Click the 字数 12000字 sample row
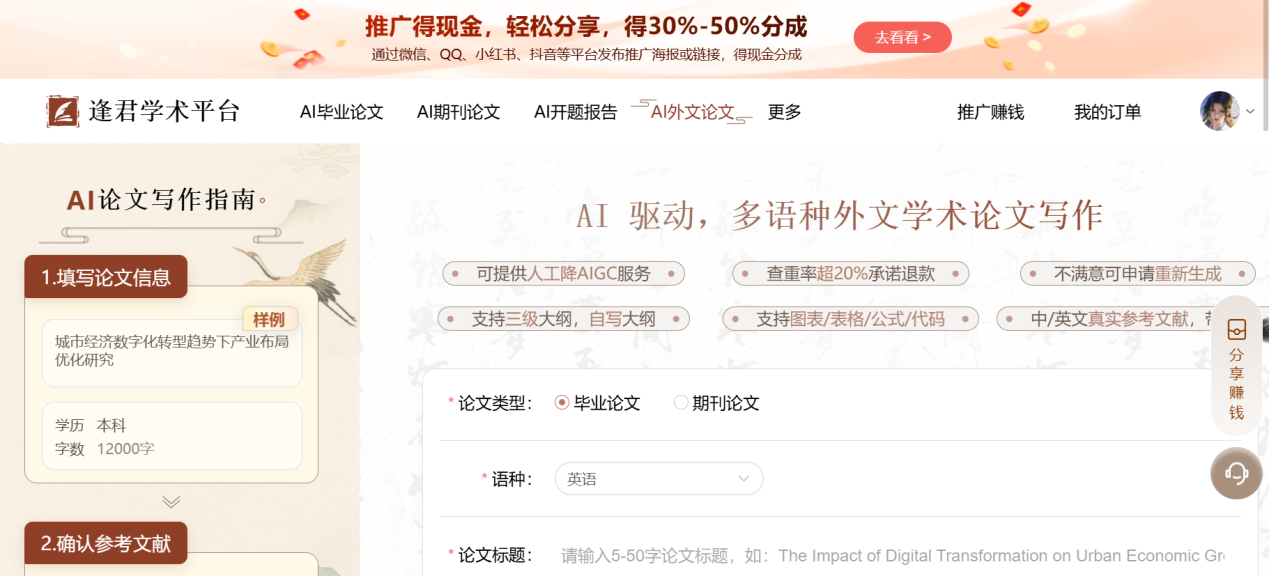 [105, 449]
